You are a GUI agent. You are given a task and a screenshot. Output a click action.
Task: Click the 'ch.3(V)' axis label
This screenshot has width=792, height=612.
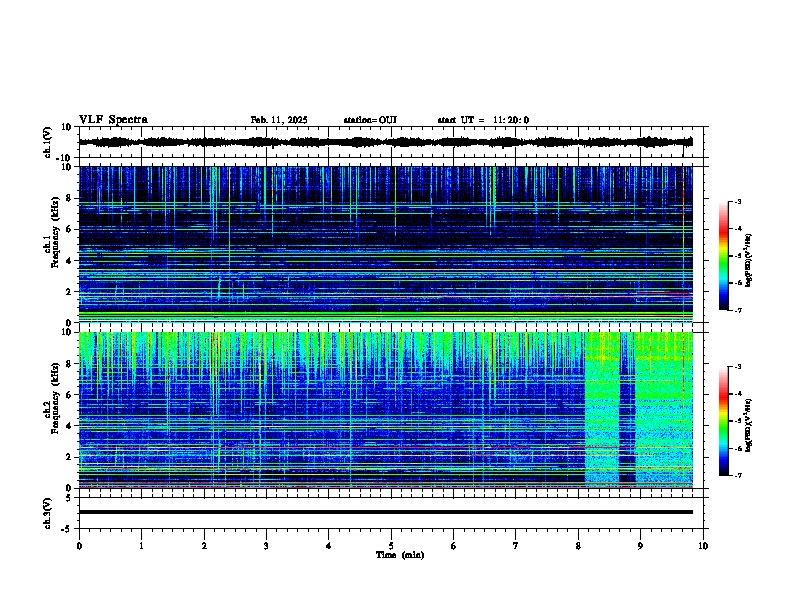(x=48, y=514)
